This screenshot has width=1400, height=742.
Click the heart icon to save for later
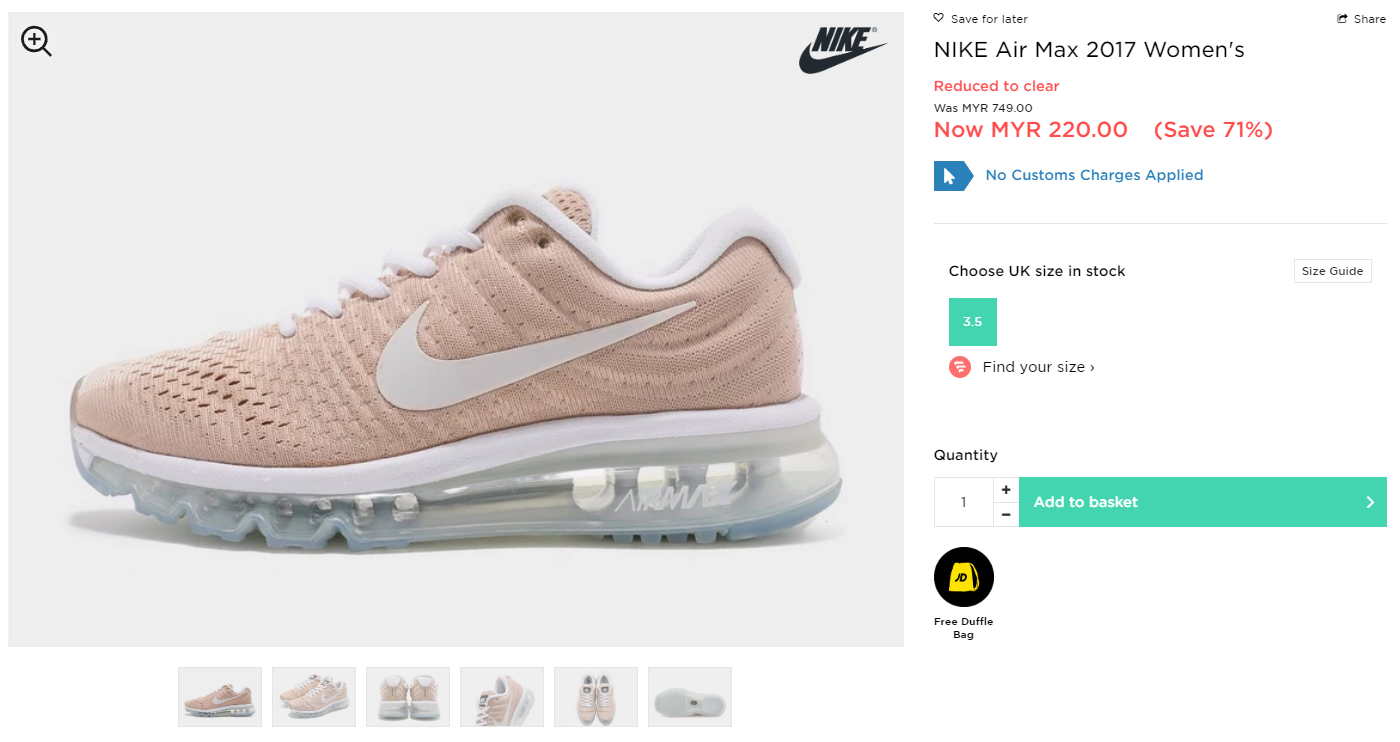938,18
